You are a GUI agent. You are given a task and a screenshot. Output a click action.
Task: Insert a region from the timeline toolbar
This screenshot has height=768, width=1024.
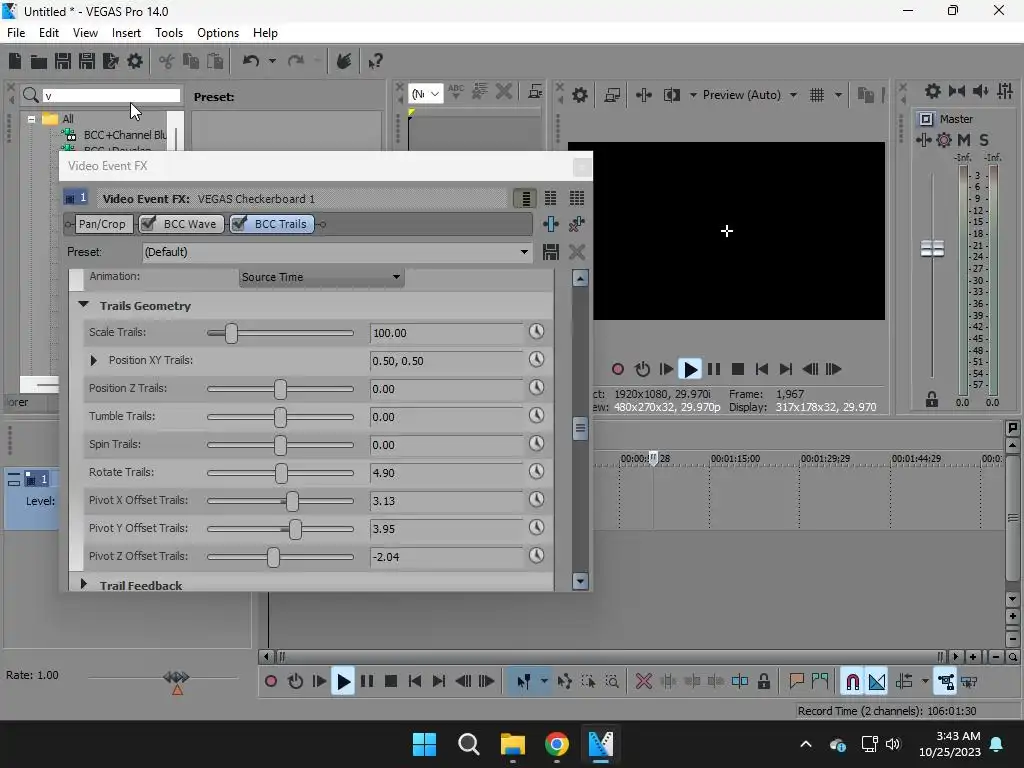820,682
